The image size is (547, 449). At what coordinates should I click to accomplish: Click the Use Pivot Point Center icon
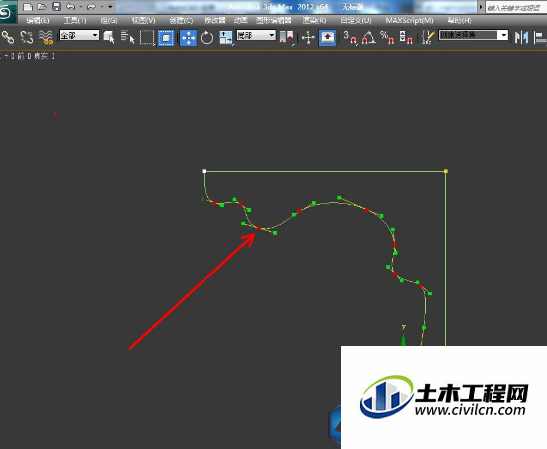(x=286, y=38)
